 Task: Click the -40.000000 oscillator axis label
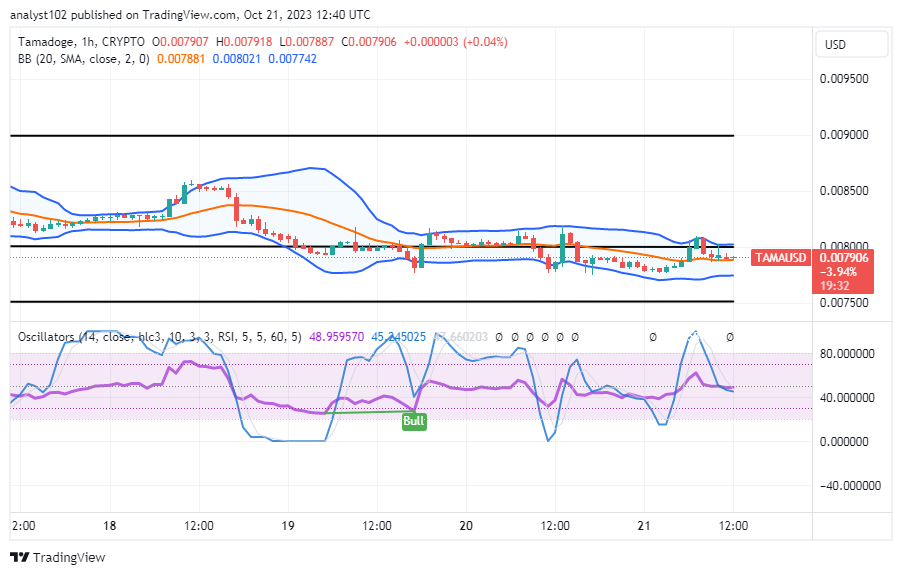coord(850,486)
